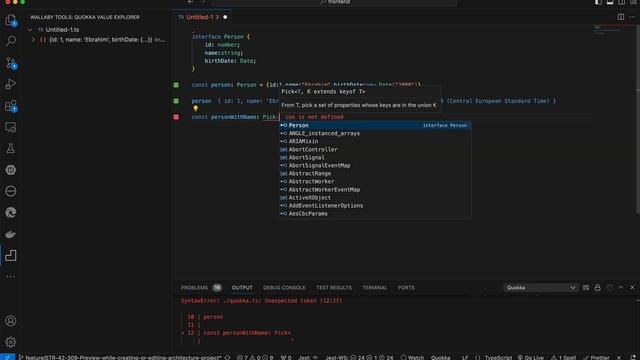The width and height of the screenshot is (640, 360).
Task: Toggle bottom panel layout button
Action: (x=610, y=2)
